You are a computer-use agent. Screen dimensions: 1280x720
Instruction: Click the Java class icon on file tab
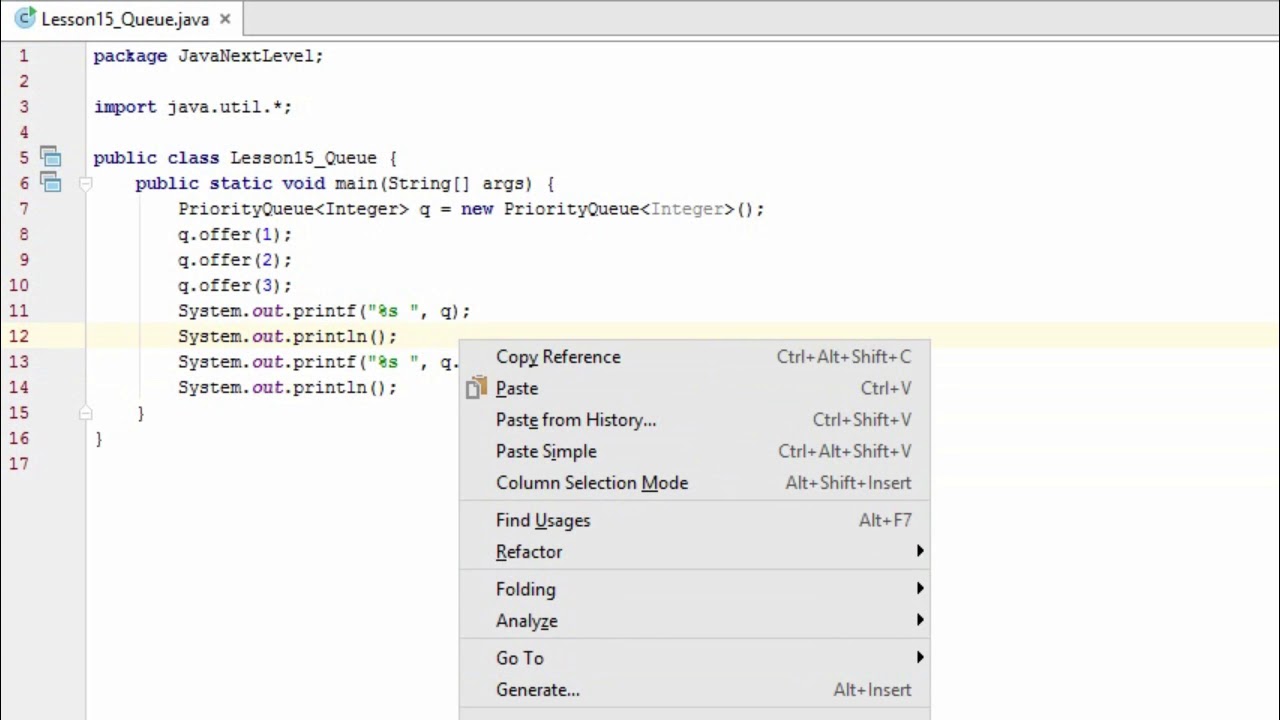click(x=25, y=19)
